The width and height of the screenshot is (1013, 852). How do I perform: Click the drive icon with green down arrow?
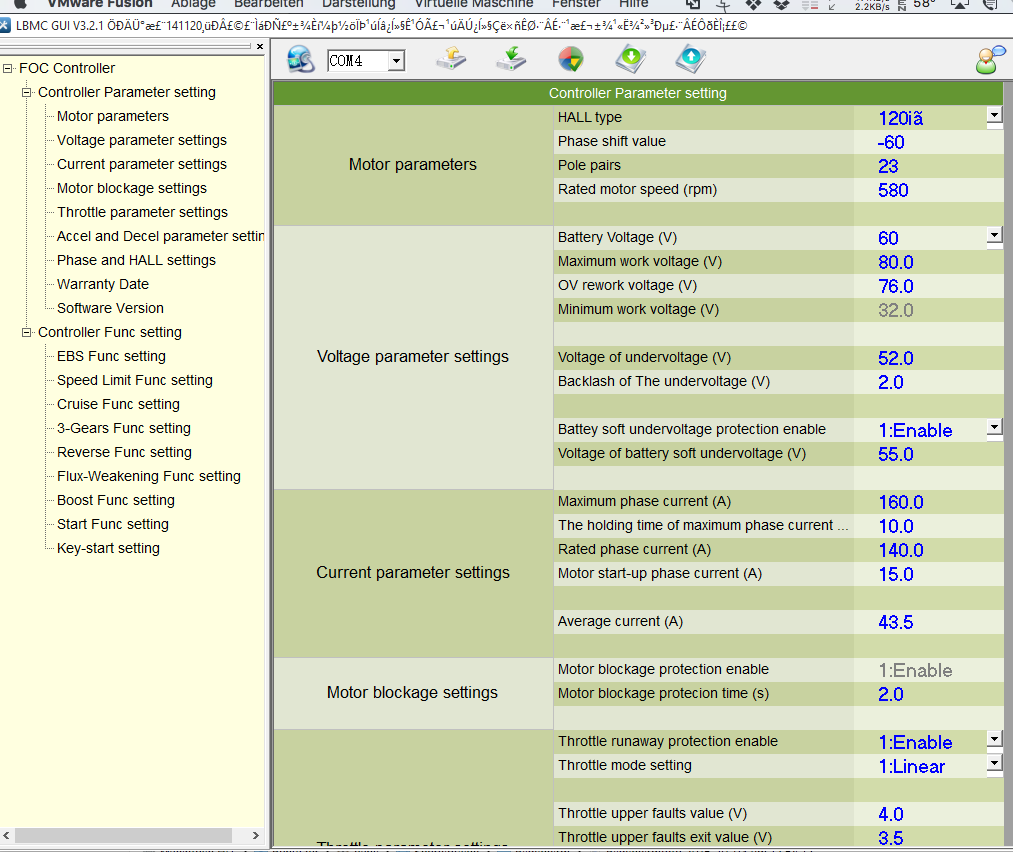pos(511,60)
